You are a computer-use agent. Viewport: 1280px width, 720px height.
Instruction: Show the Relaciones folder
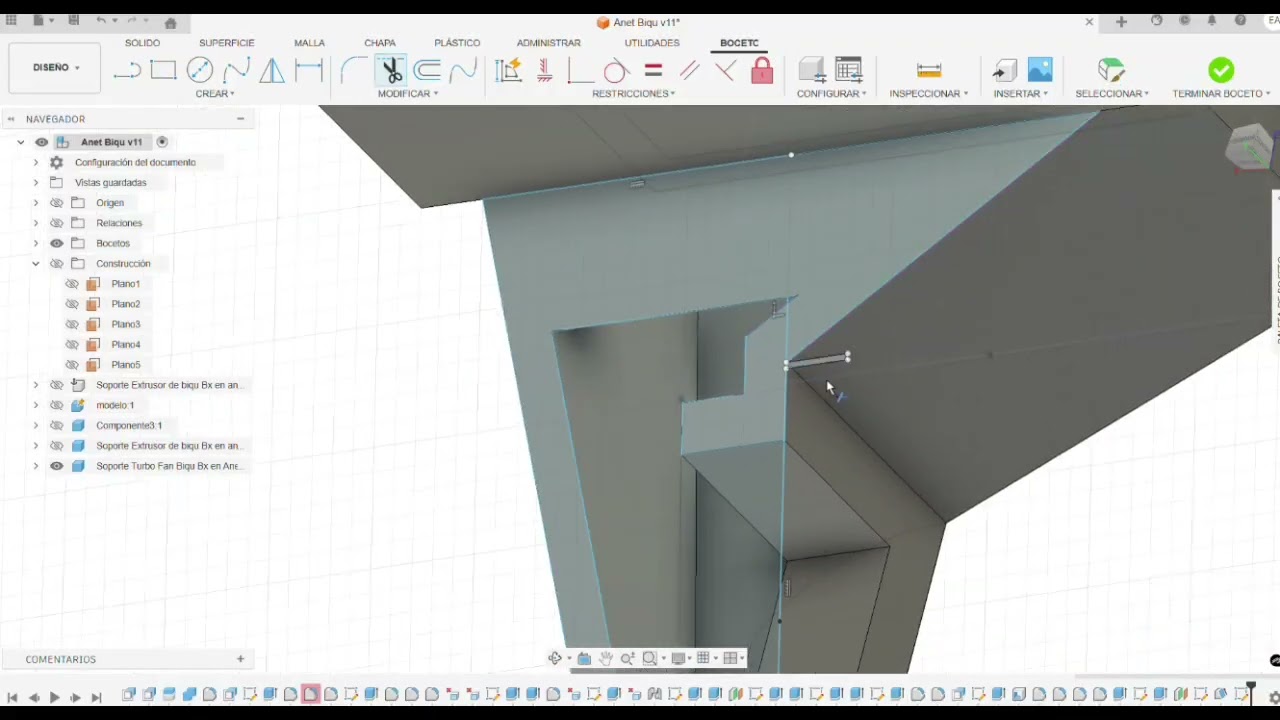point(57,223)
